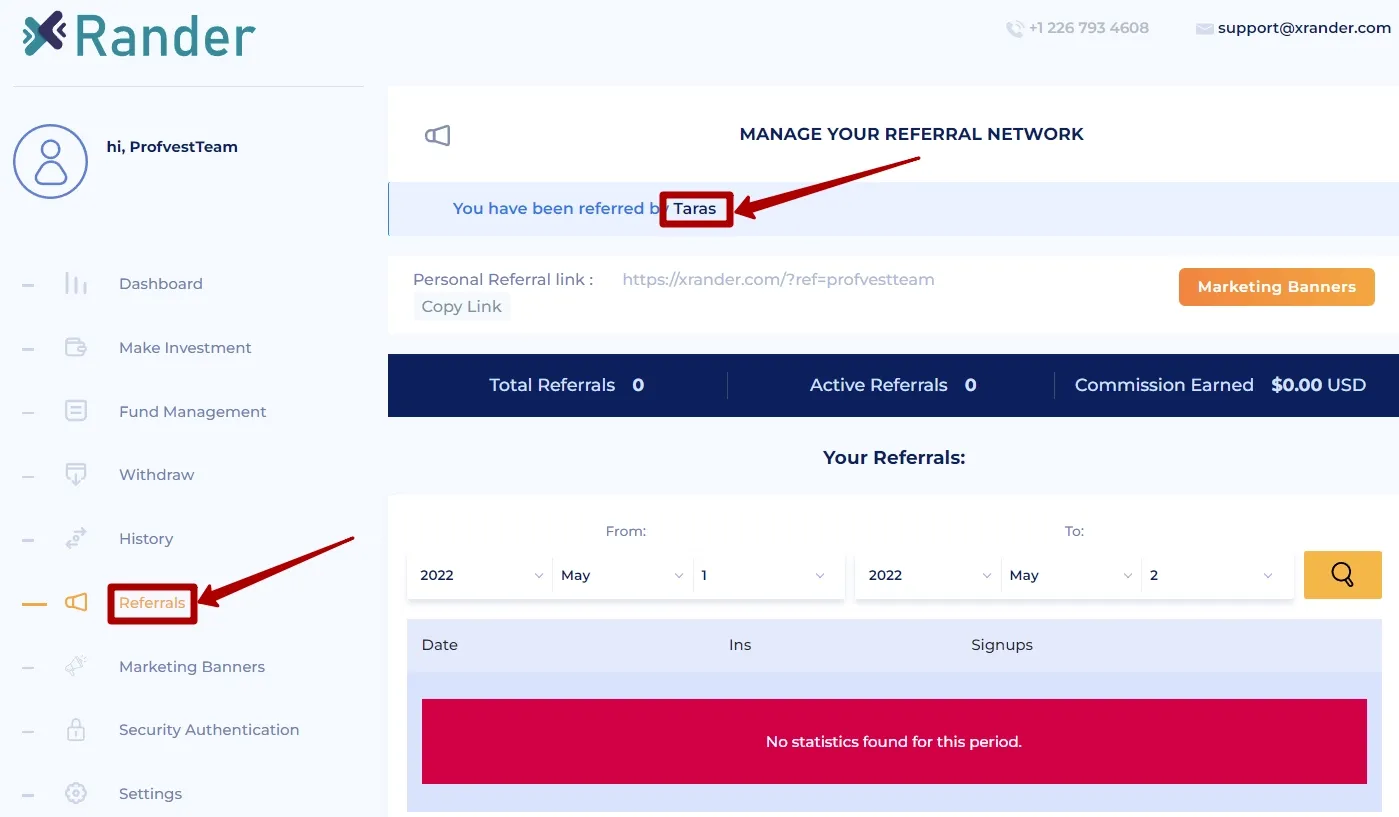Image resolution: width=1399 pixels, height=817 pixels.
Task: Open the Dashboard menu item
Action: [x=161, y=284]
